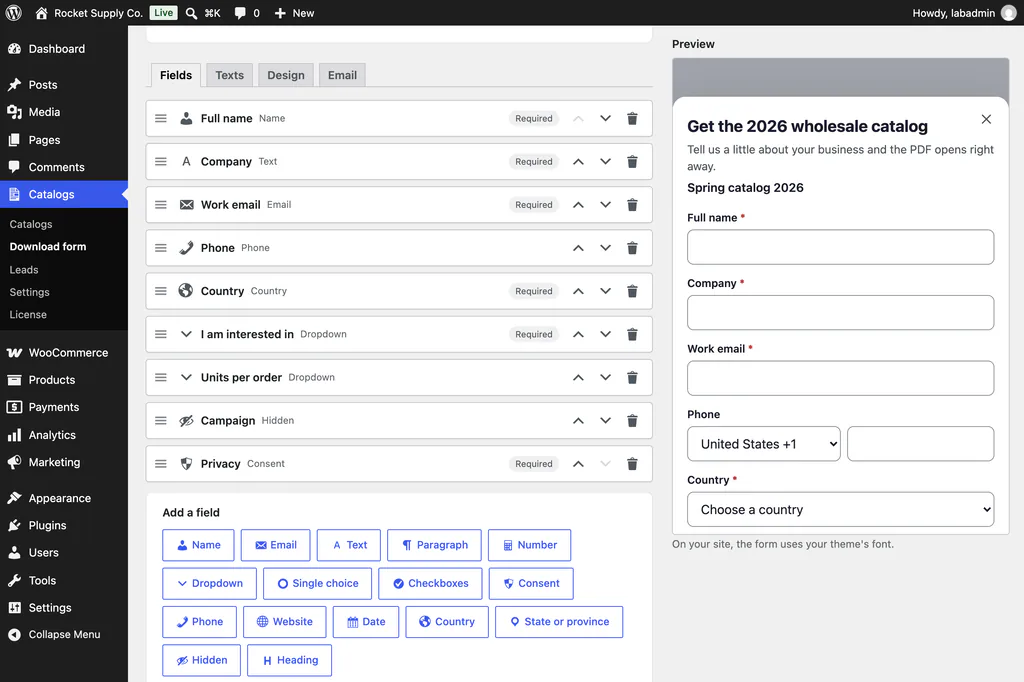Add a Heading field
Viewport: 1024px width, 682px height.
click(x=289, y=660)
